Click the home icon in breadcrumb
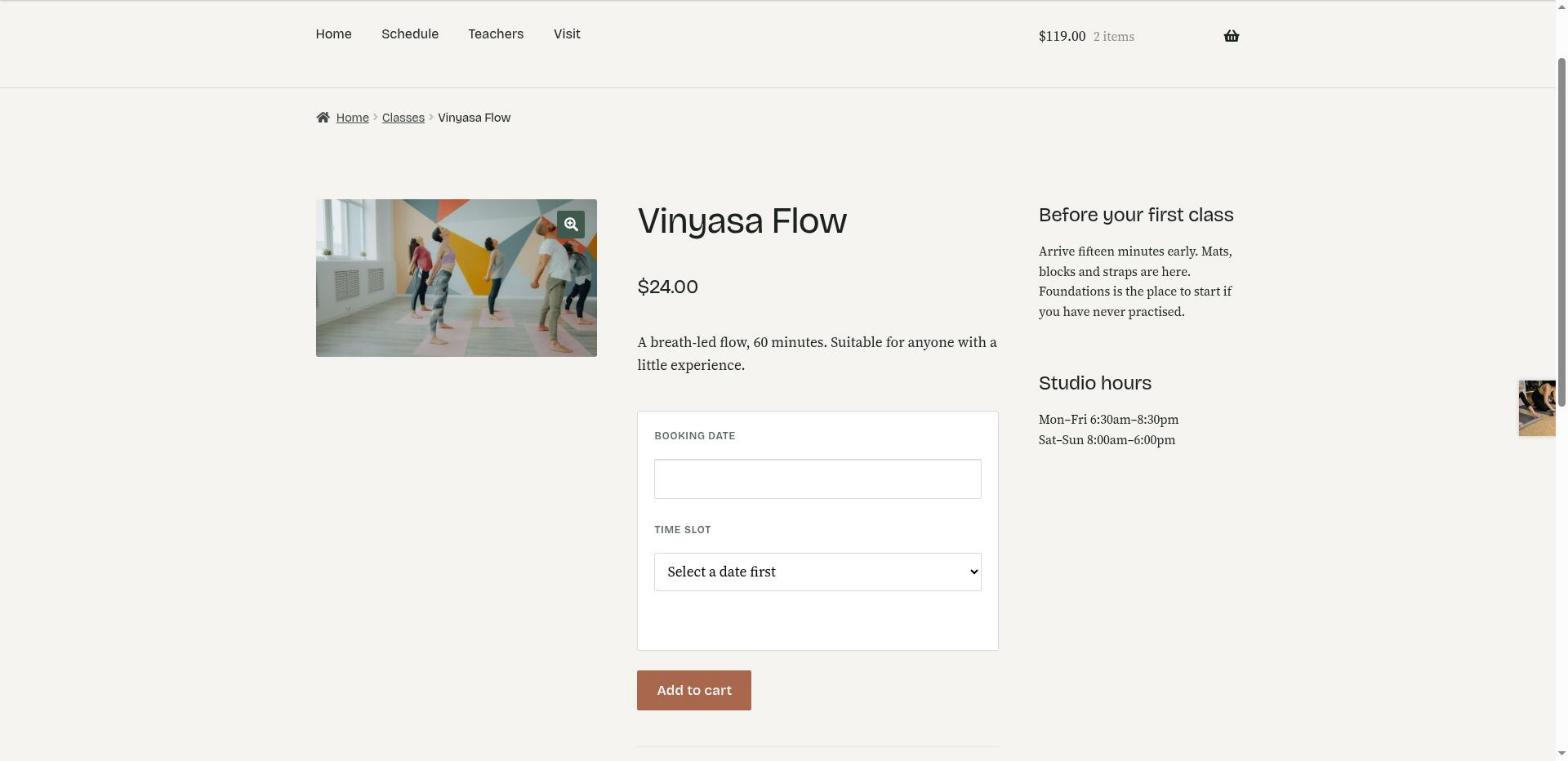This screenshot has width=1568, height=761. point(323,118)
